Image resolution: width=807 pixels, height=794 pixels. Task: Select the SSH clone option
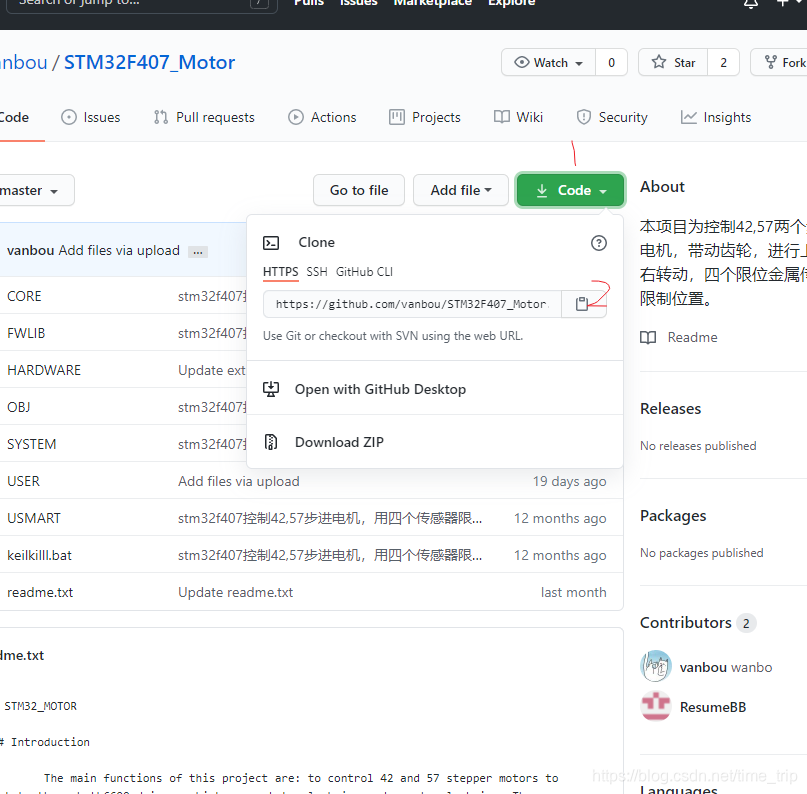[x=317, y=272]
